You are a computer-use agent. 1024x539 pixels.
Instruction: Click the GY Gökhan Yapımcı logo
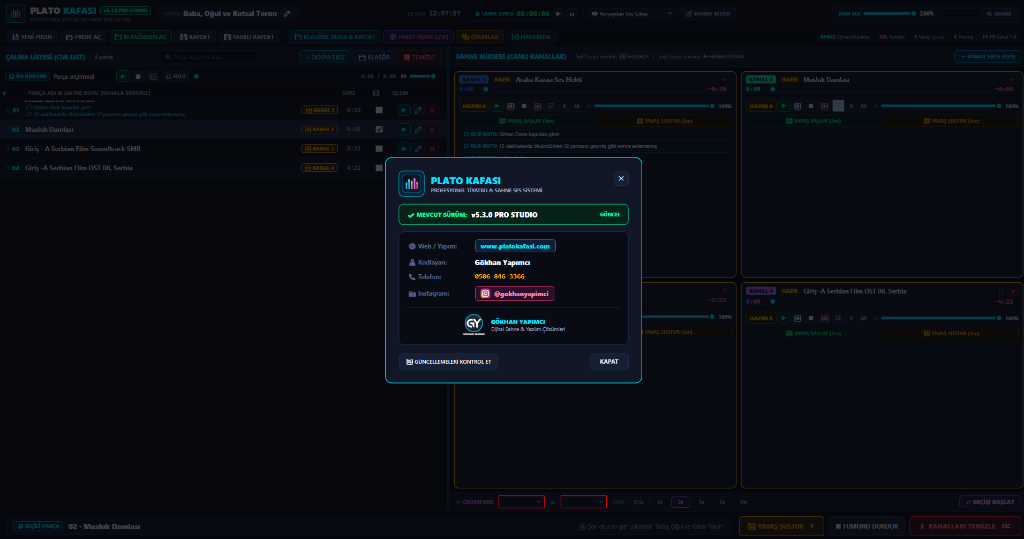pyautogui.click(x=473, y=324)
